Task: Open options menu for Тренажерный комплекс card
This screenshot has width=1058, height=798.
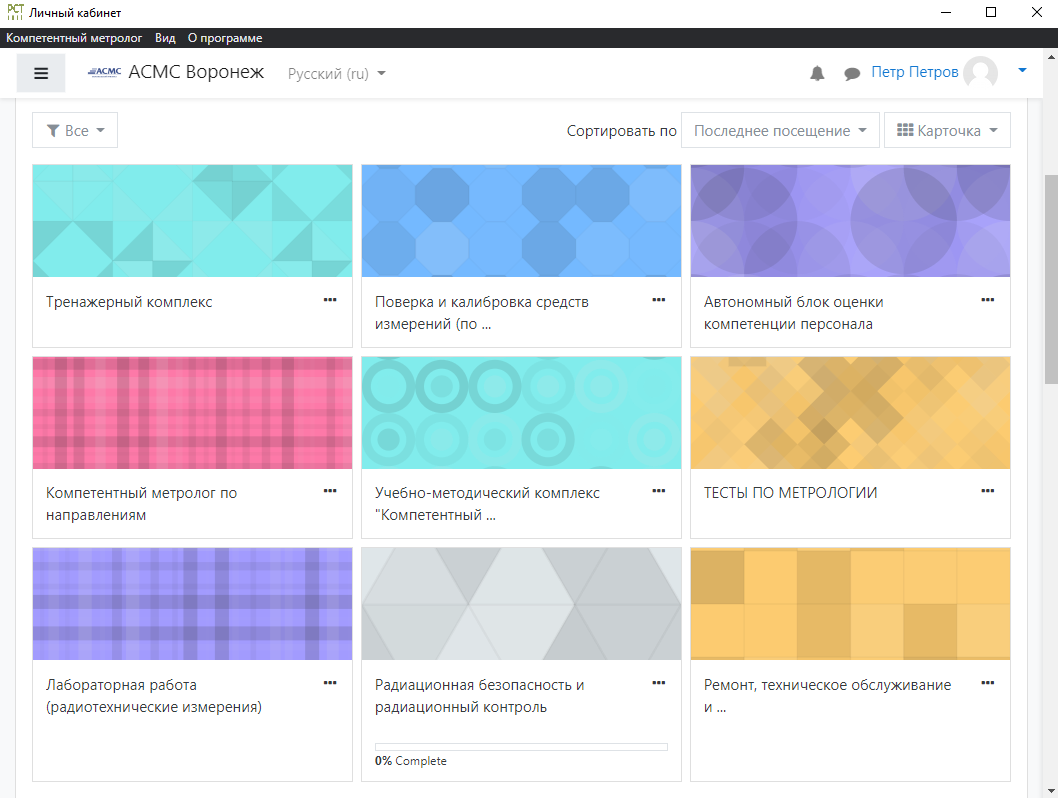Action: 330,299
